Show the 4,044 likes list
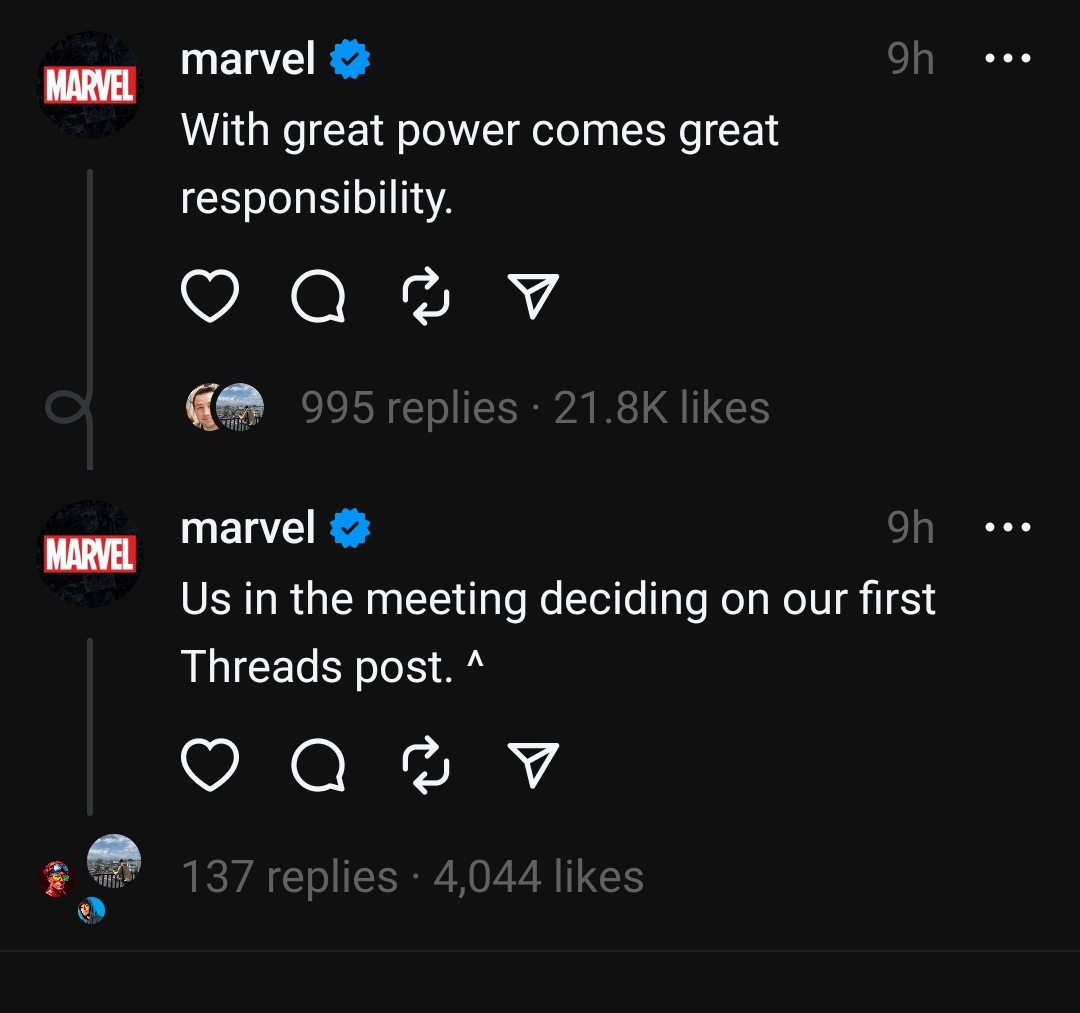The width and height of the screenshot is (1080, 1013). (539, 877)
